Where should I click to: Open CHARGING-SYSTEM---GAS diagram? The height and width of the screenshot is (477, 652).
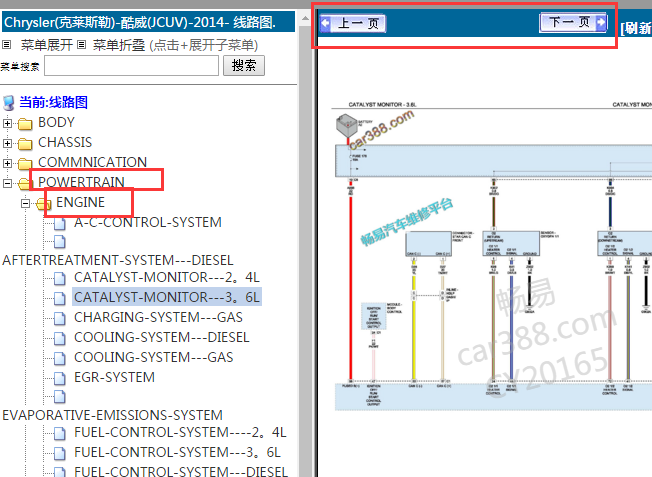click(158, 317)
